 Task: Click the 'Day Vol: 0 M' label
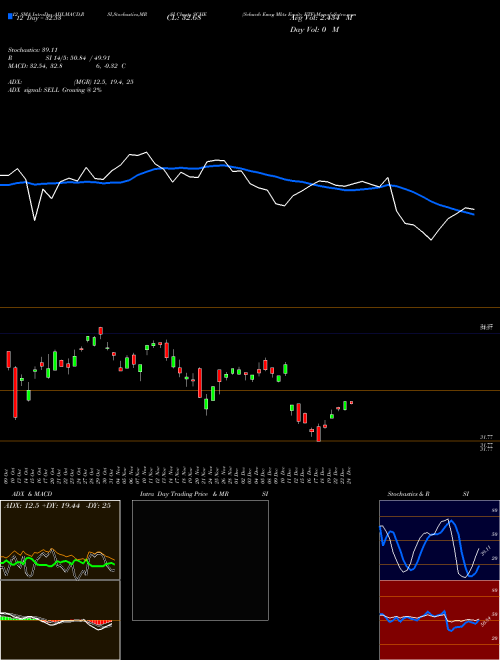pos(314,30)
